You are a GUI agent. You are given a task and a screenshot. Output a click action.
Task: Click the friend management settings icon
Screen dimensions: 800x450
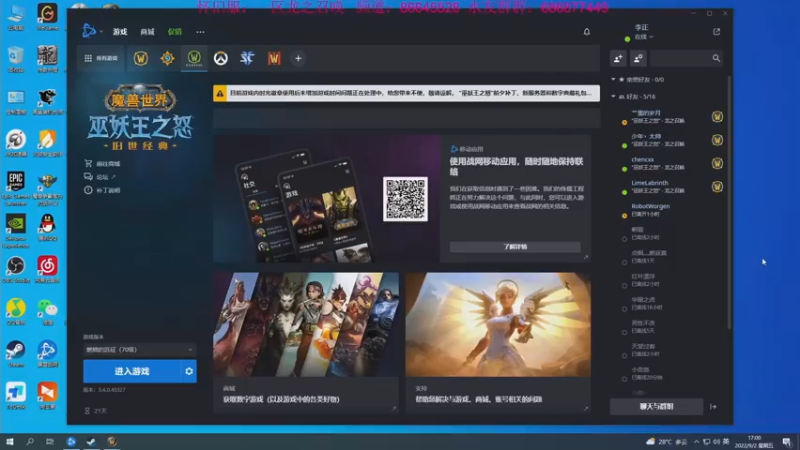(x=638, y=59)
